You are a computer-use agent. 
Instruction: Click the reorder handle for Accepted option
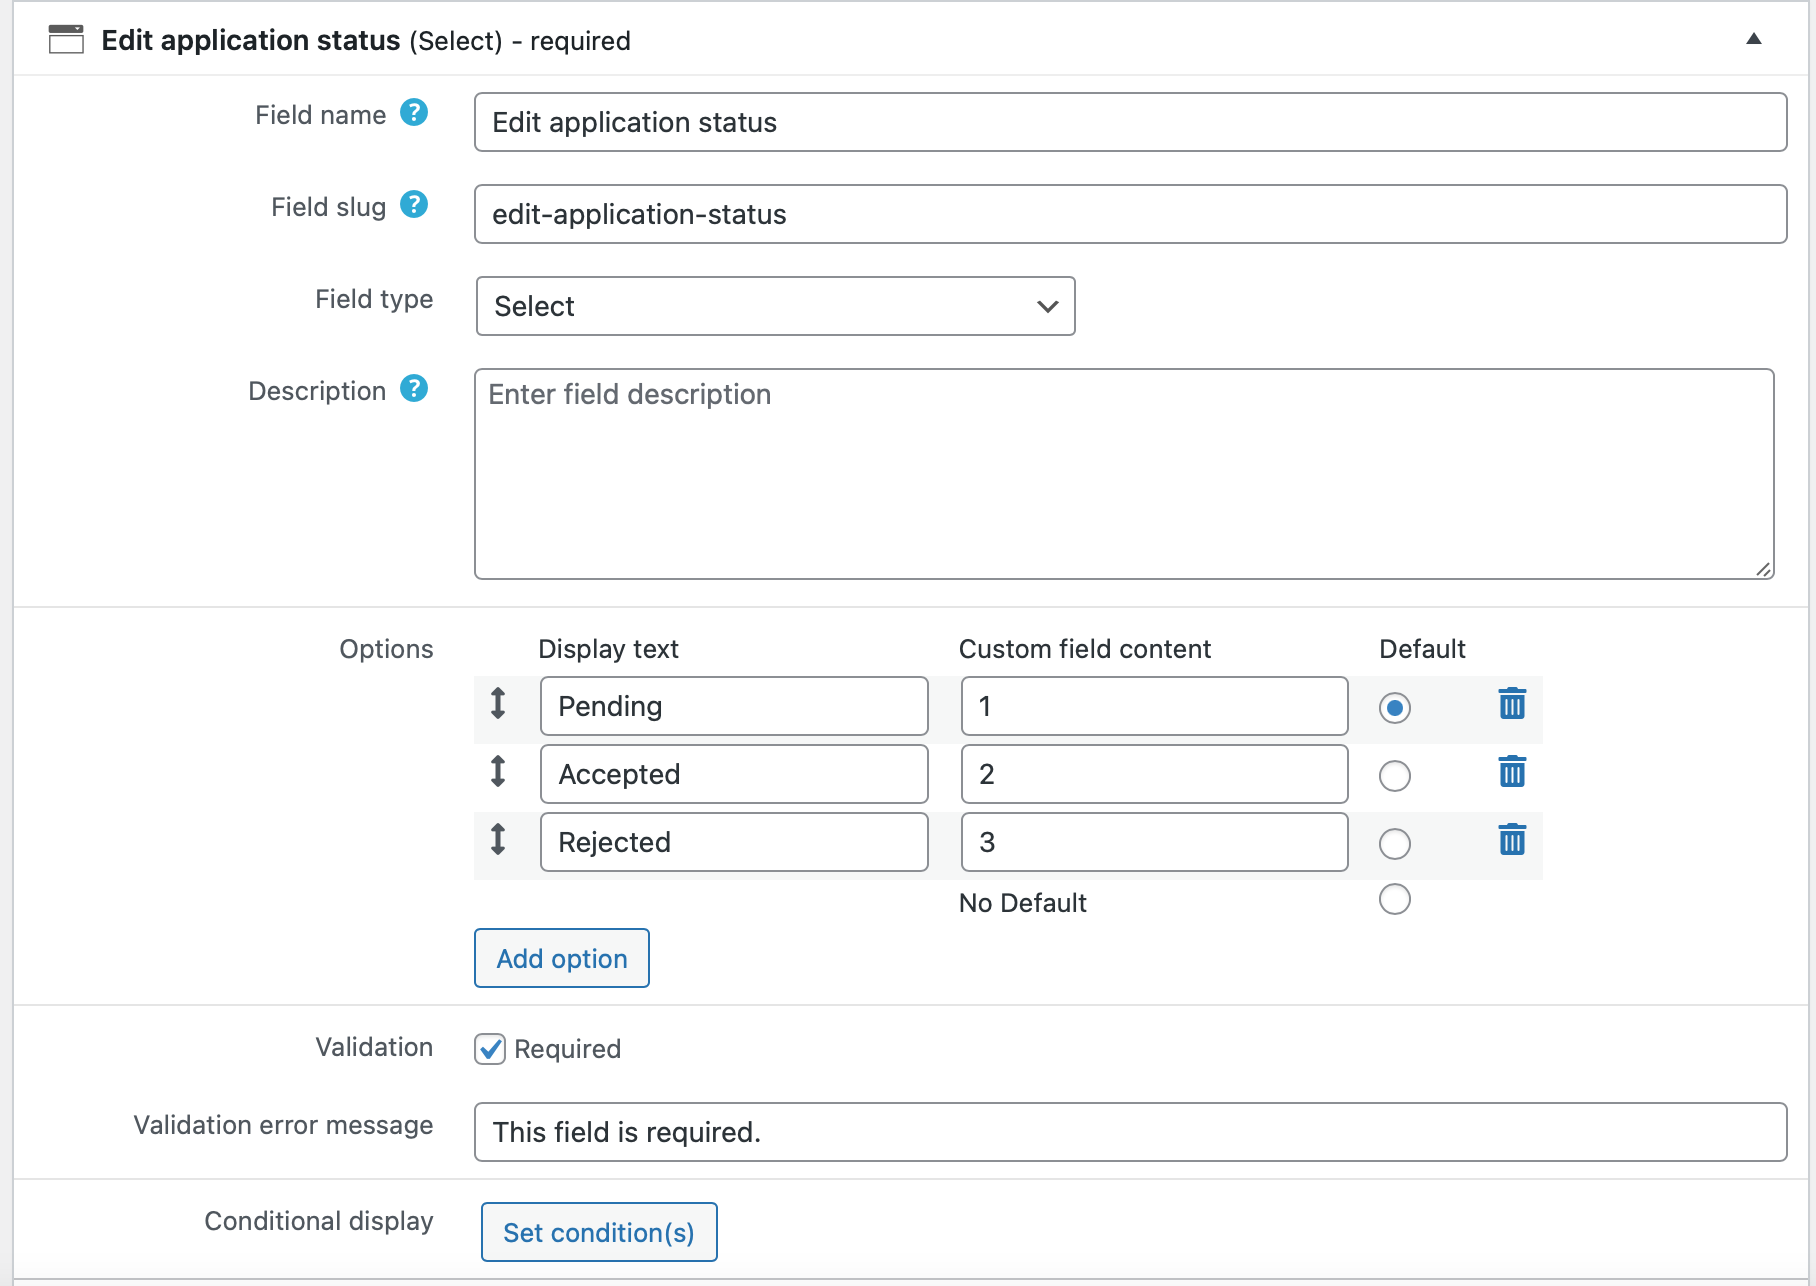[498, 772]
